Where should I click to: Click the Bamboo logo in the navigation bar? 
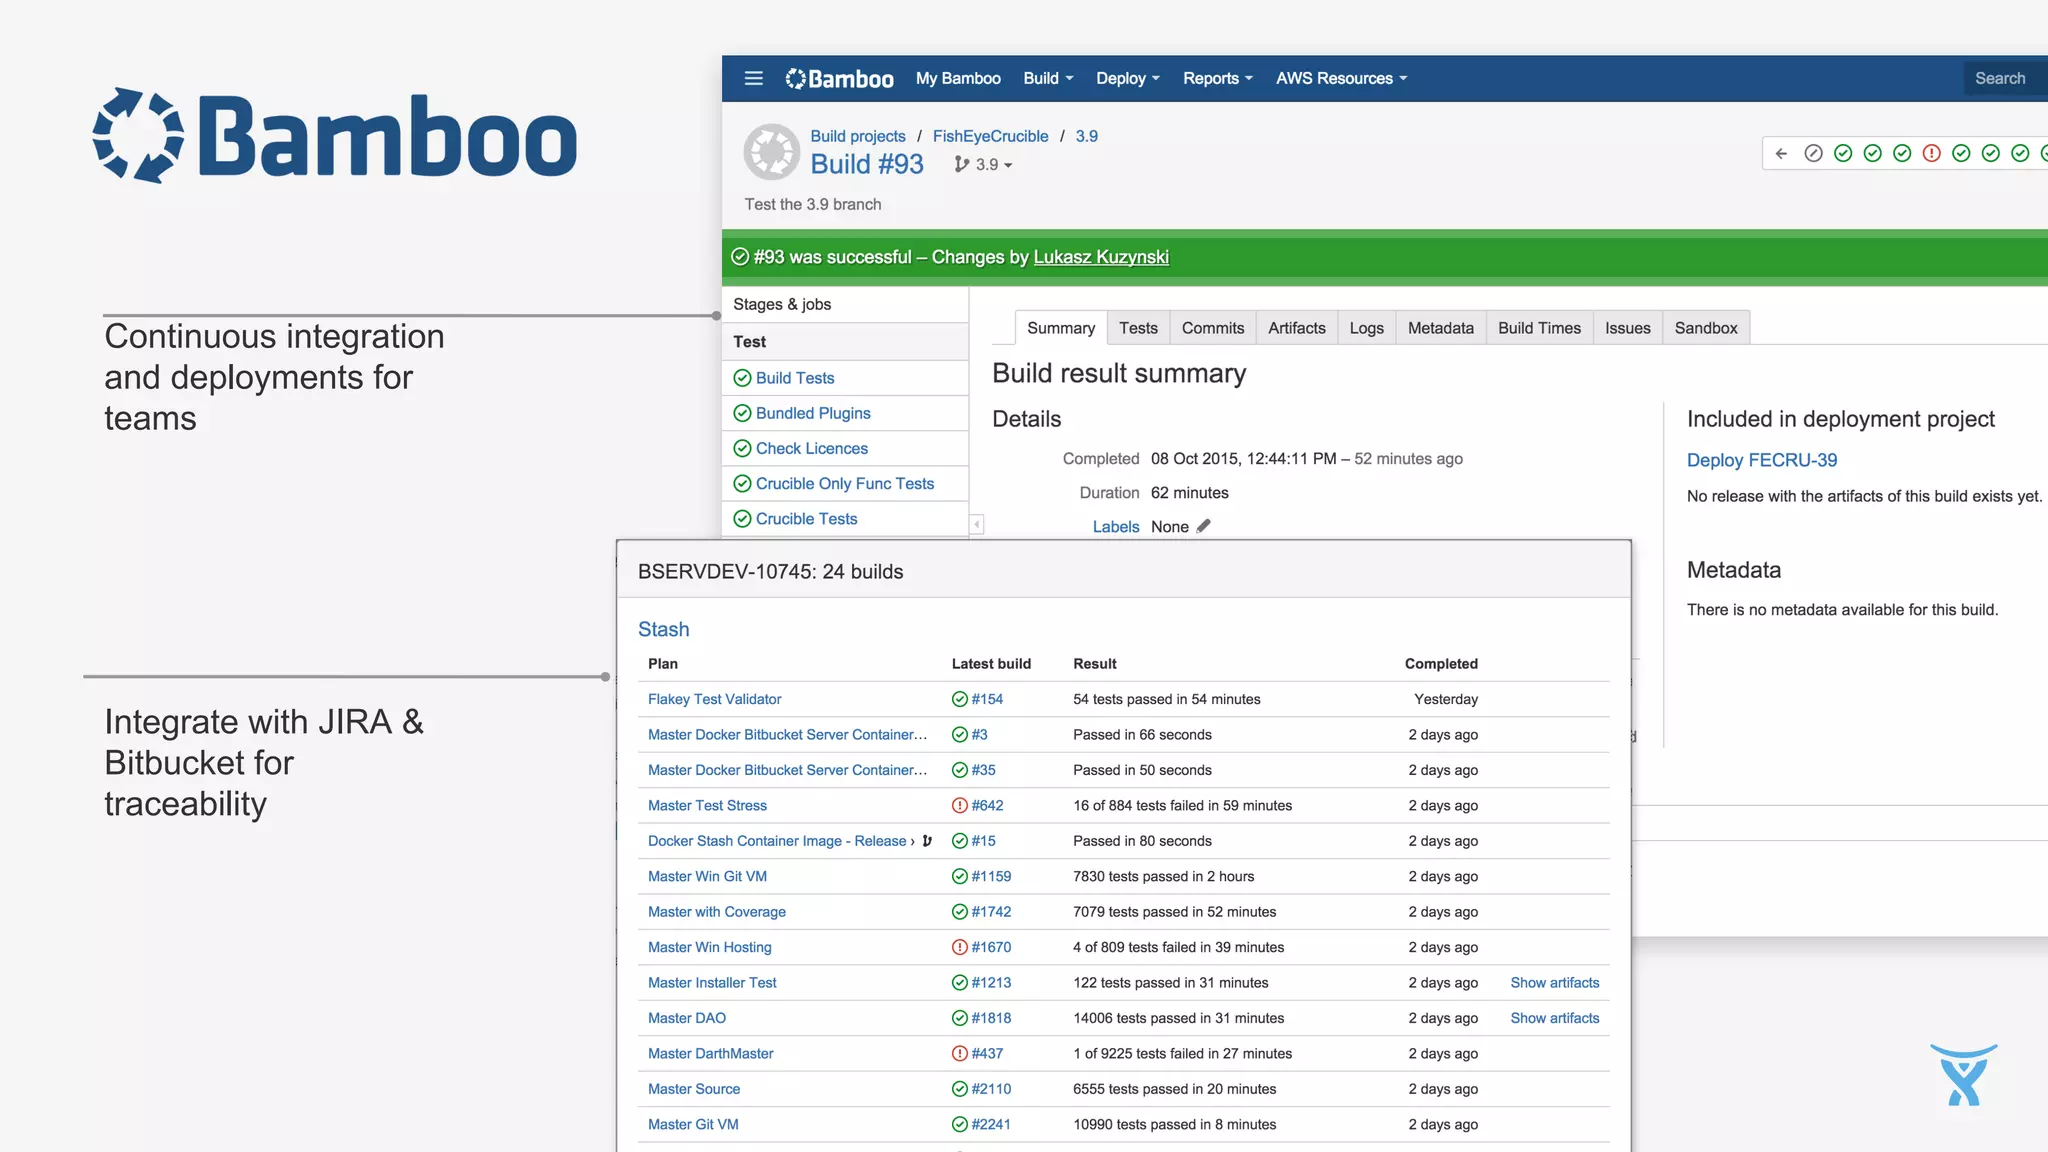(x=839, y=78)
